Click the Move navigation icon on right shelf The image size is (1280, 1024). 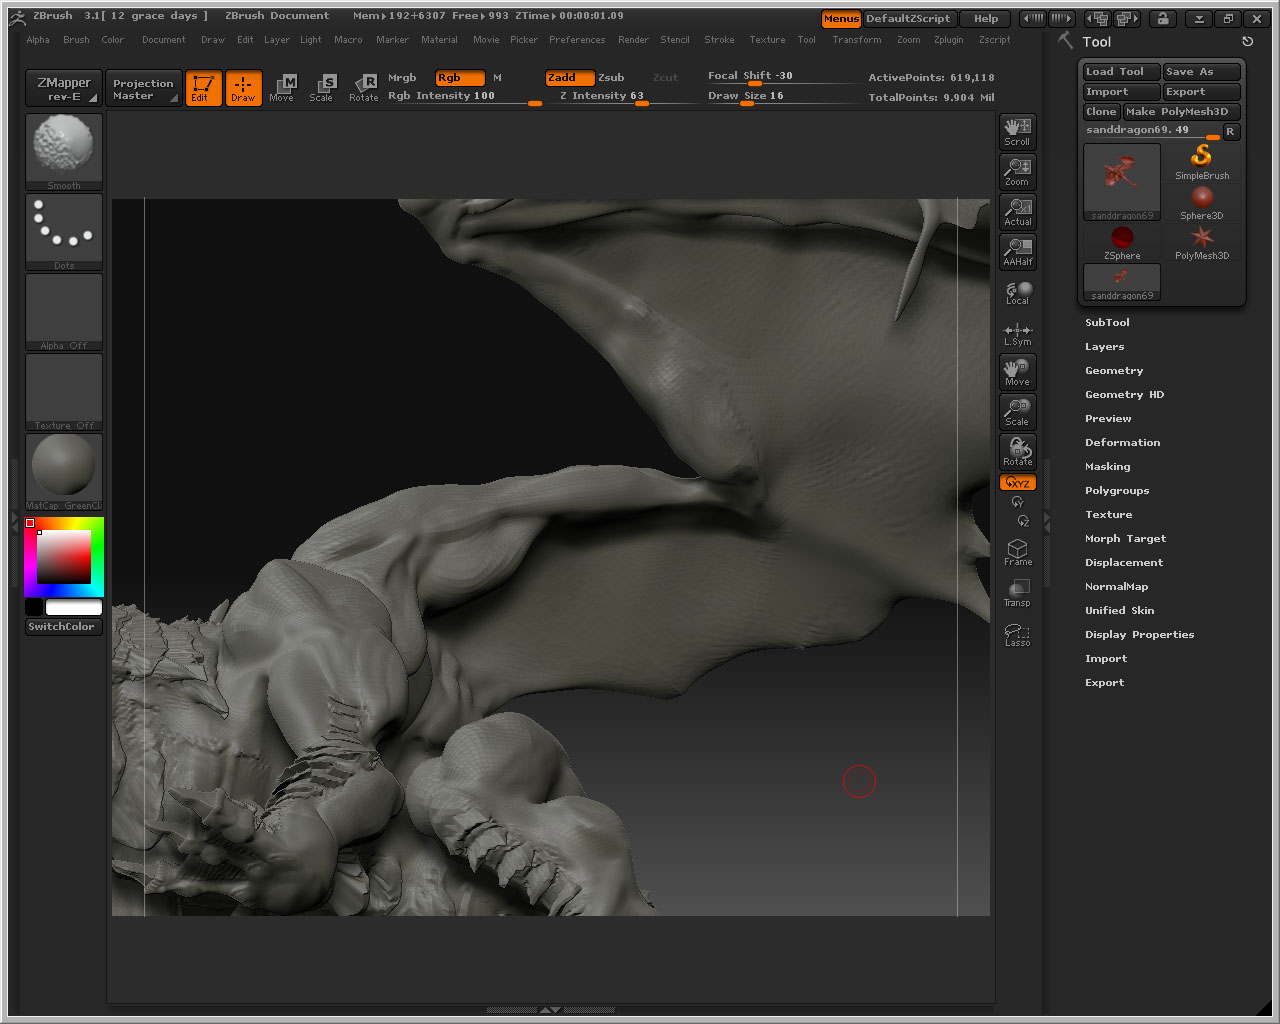(1018, 372)
